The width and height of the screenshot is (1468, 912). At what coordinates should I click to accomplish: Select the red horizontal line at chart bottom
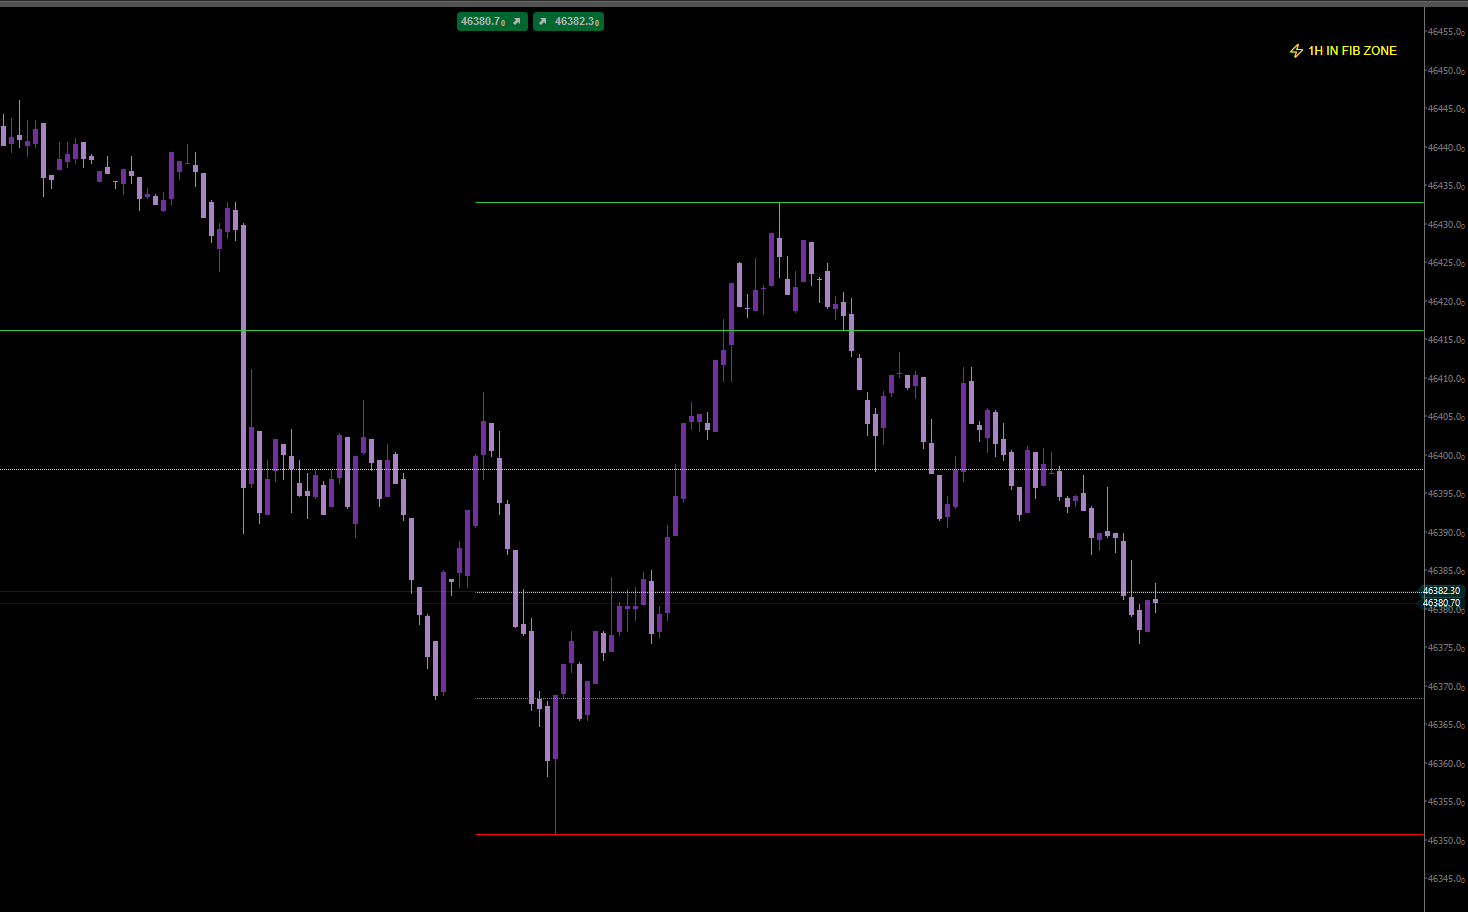pos(948,834)
